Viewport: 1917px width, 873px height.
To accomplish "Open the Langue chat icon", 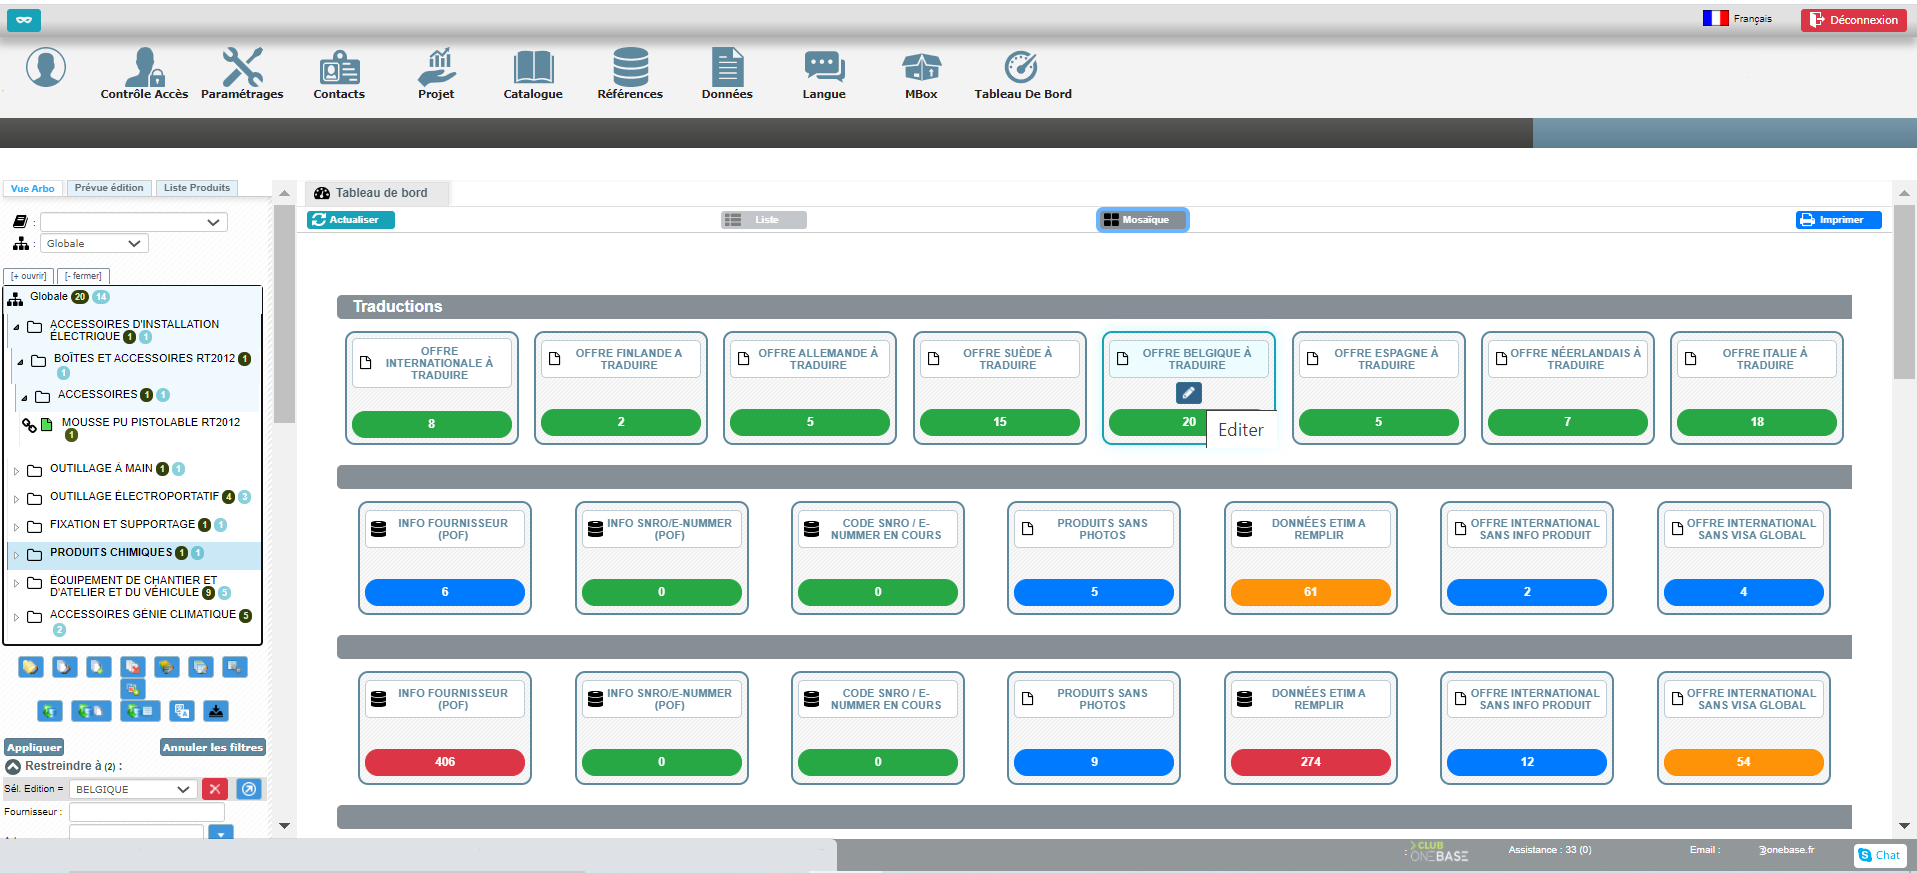I will tap(824, 67).
